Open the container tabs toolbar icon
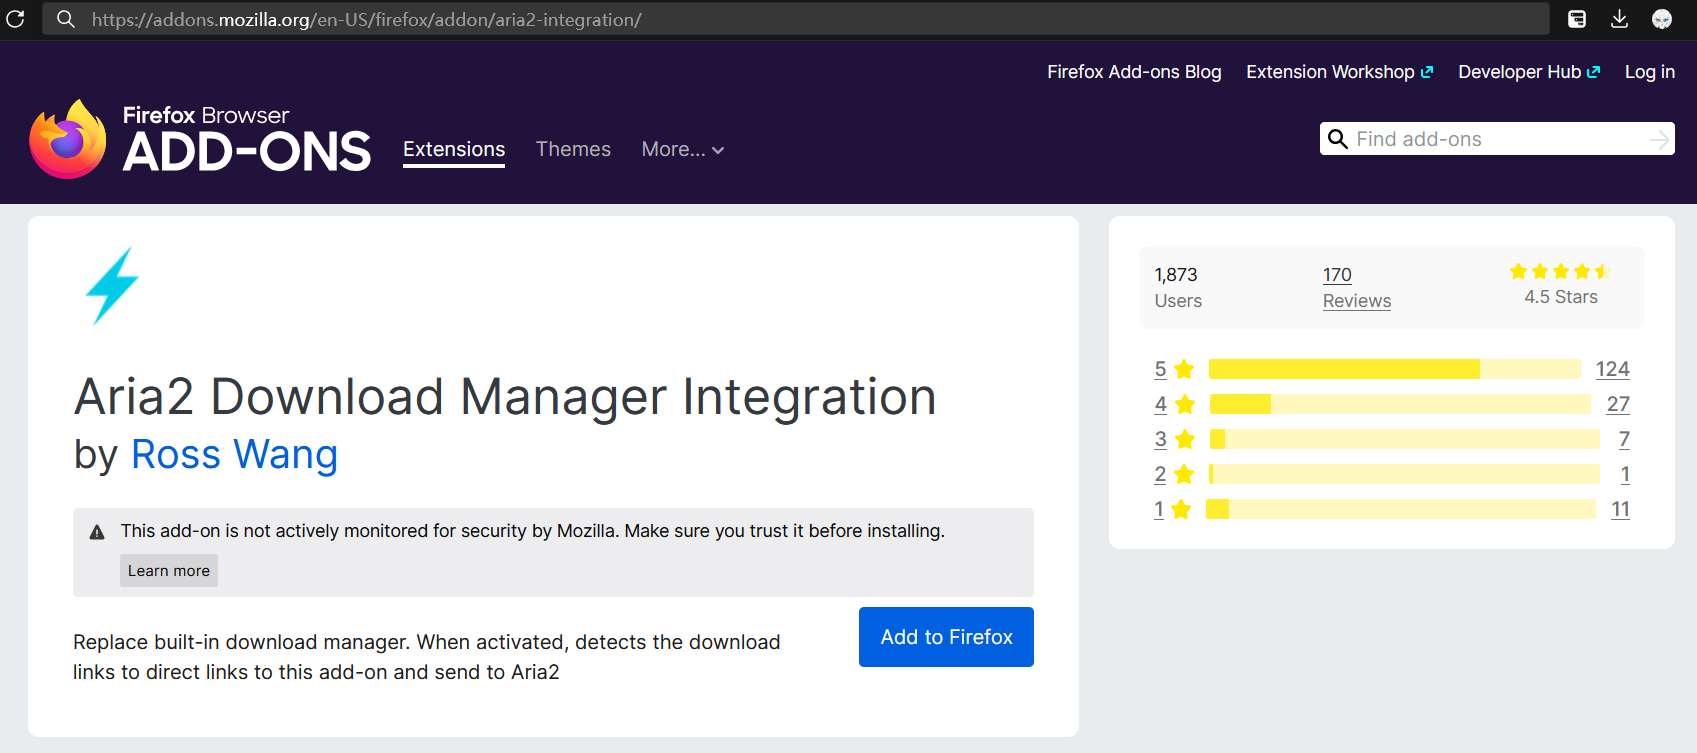 1577,19
